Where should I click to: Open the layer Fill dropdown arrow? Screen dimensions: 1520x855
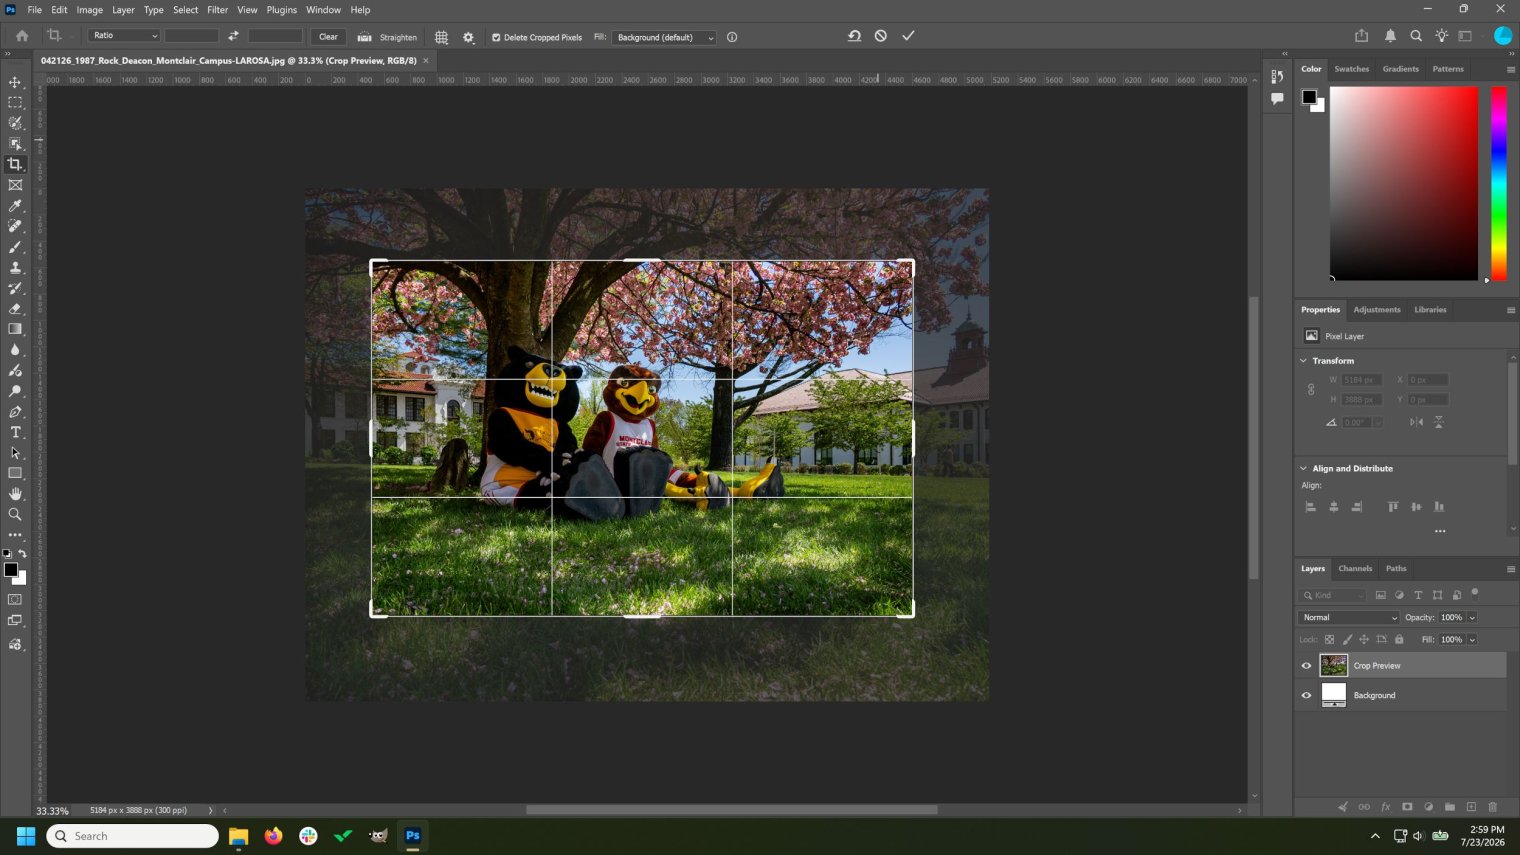tap(1472, 640)
